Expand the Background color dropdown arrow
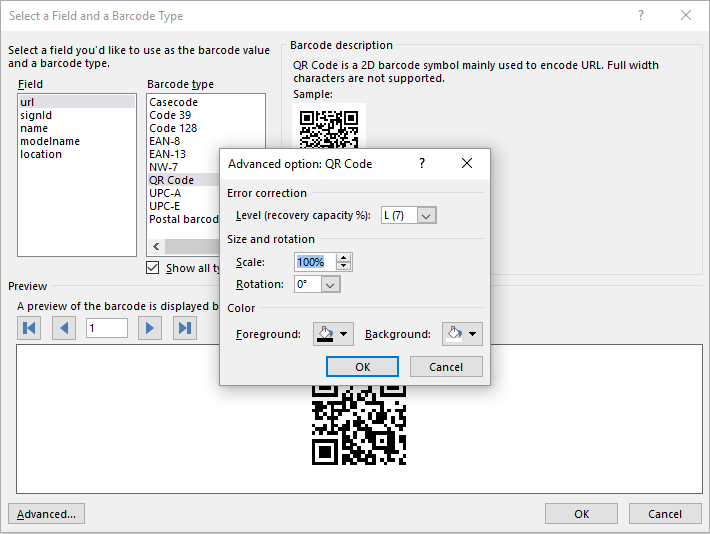710x534 pixels. 473,334
